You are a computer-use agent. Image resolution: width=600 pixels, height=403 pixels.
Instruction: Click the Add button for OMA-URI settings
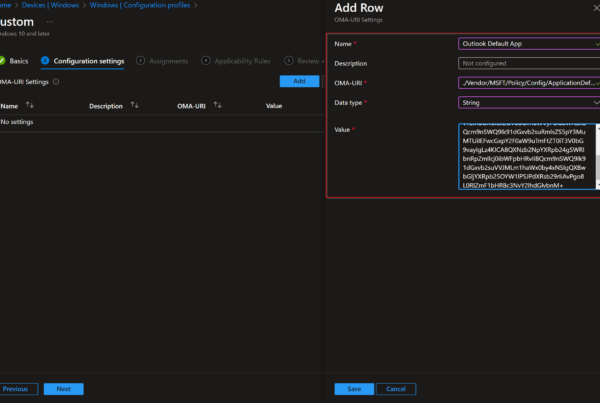(299, 81)
